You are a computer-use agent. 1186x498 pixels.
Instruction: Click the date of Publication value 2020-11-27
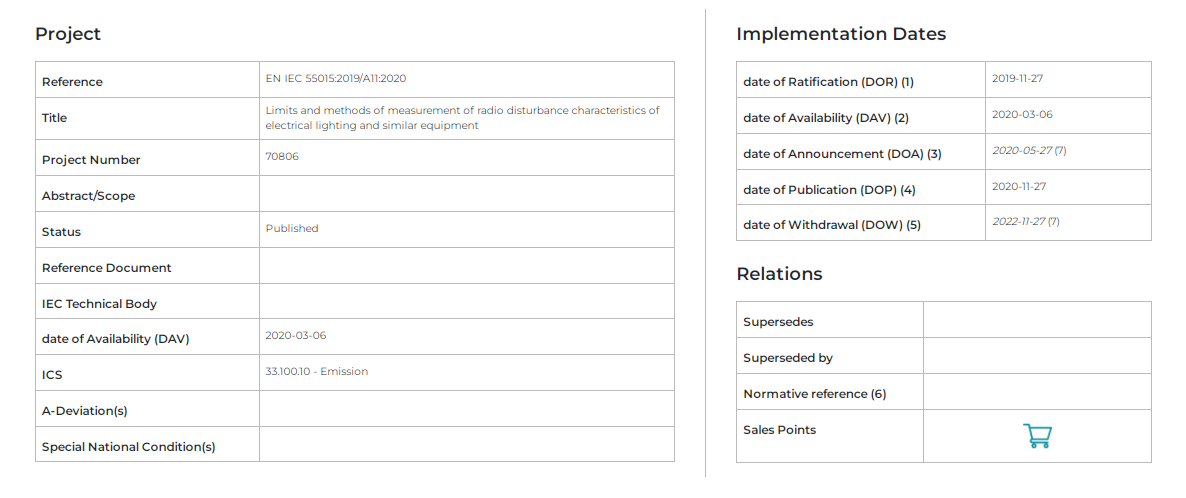tap(1019, 186)
